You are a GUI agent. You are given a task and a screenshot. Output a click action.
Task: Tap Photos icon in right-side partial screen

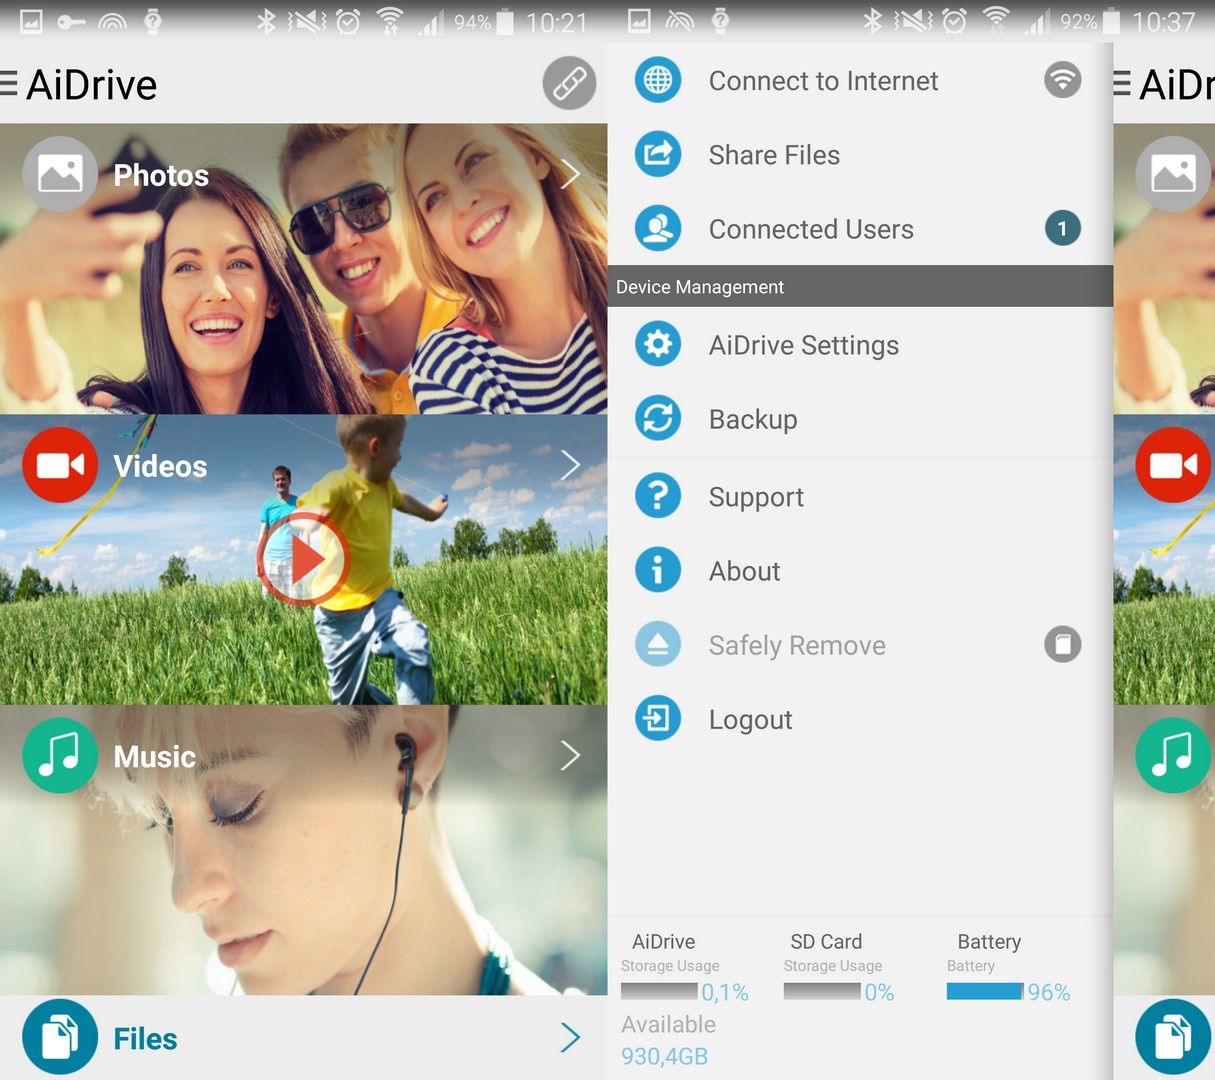1173,174
